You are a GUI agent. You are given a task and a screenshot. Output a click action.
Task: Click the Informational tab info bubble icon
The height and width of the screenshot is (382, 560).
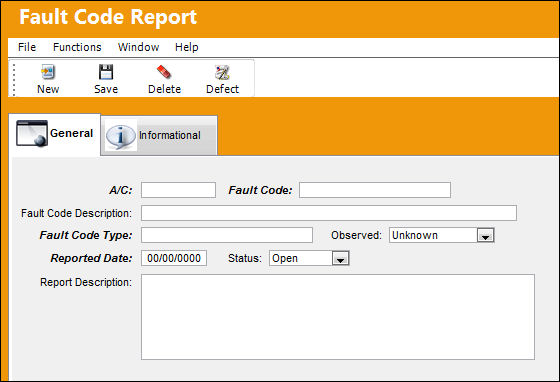(121, 137)
